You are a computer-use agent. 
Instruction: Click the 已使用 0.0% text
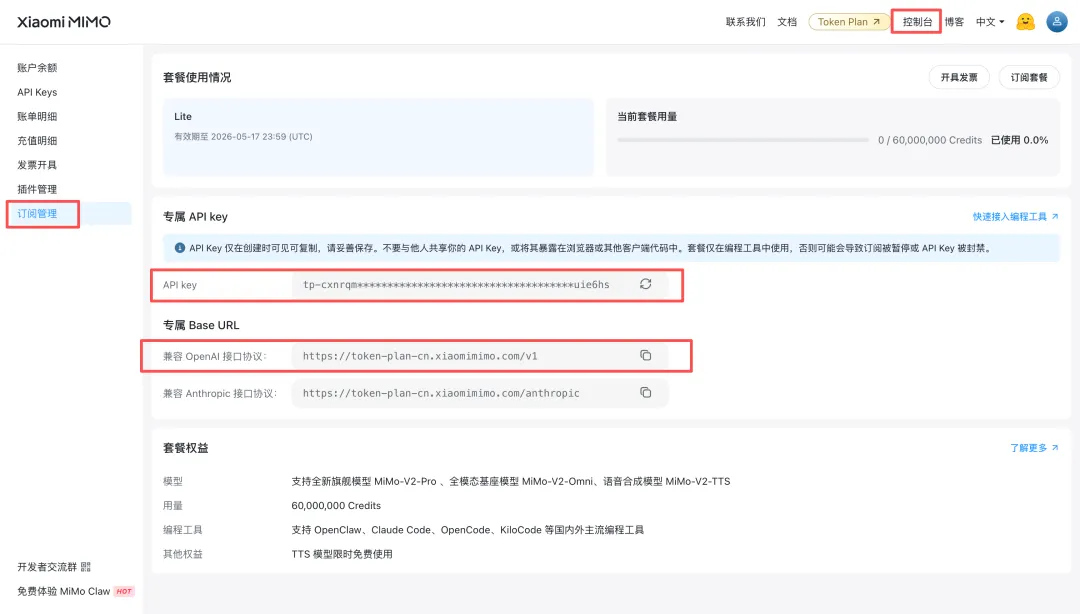click(x=1019, y=140)
